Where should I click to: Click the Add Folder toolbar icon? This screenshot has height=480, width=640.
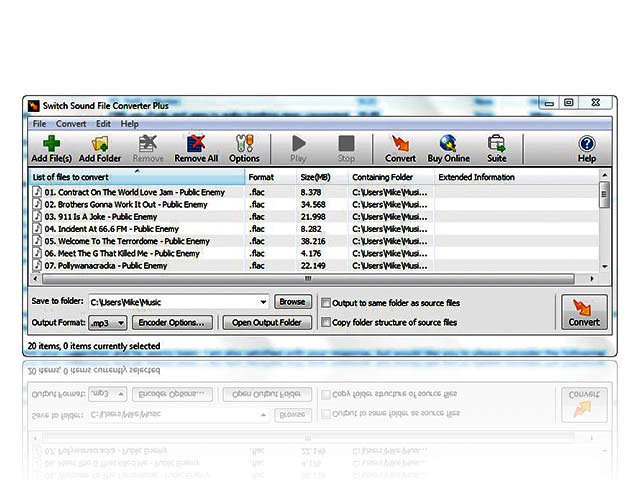coord(100,148)
